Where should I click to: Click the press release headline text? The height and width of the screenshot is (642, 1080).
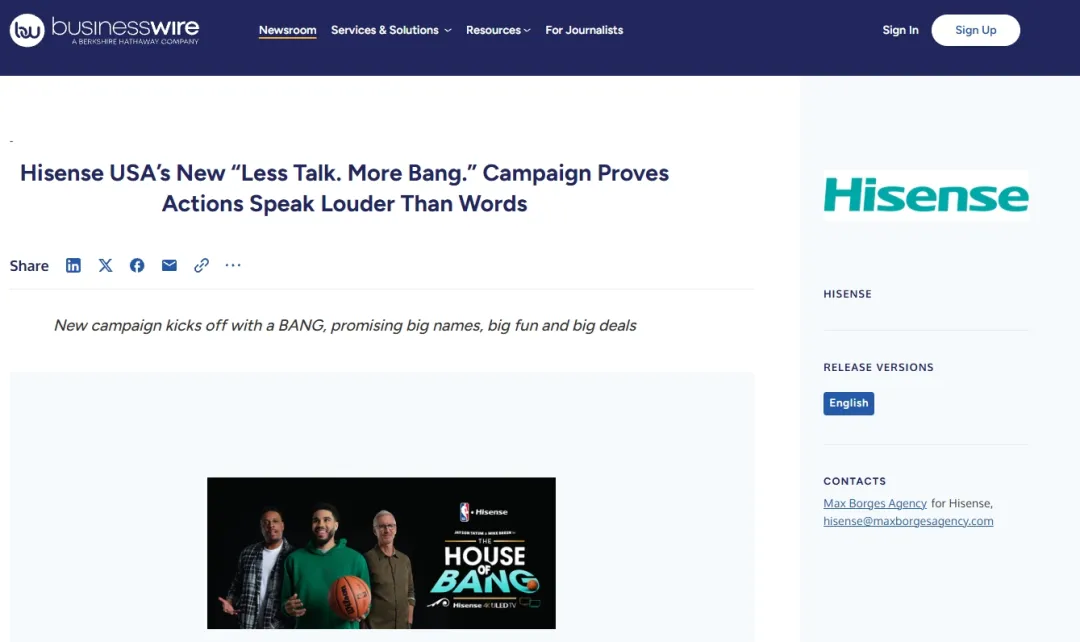coord(344,188)
